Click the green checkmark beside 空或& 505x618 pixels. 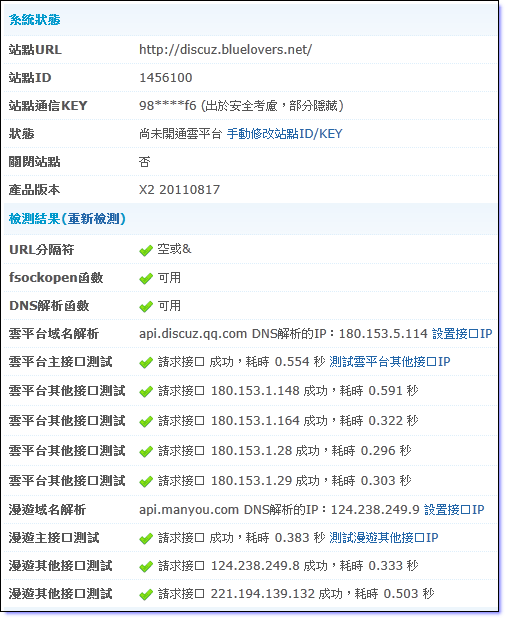(x=146, y=250)
